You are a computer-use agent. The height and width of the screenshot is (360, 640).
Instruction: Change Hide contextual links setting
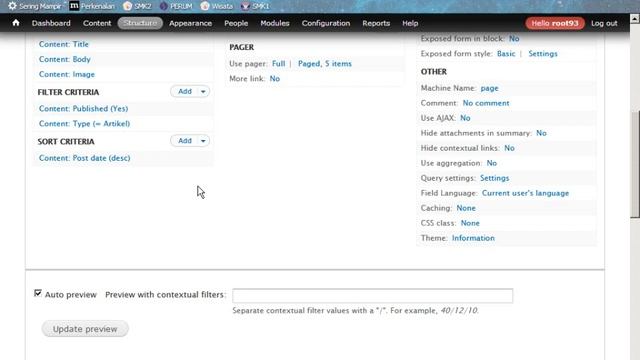(x=509, y=148)
